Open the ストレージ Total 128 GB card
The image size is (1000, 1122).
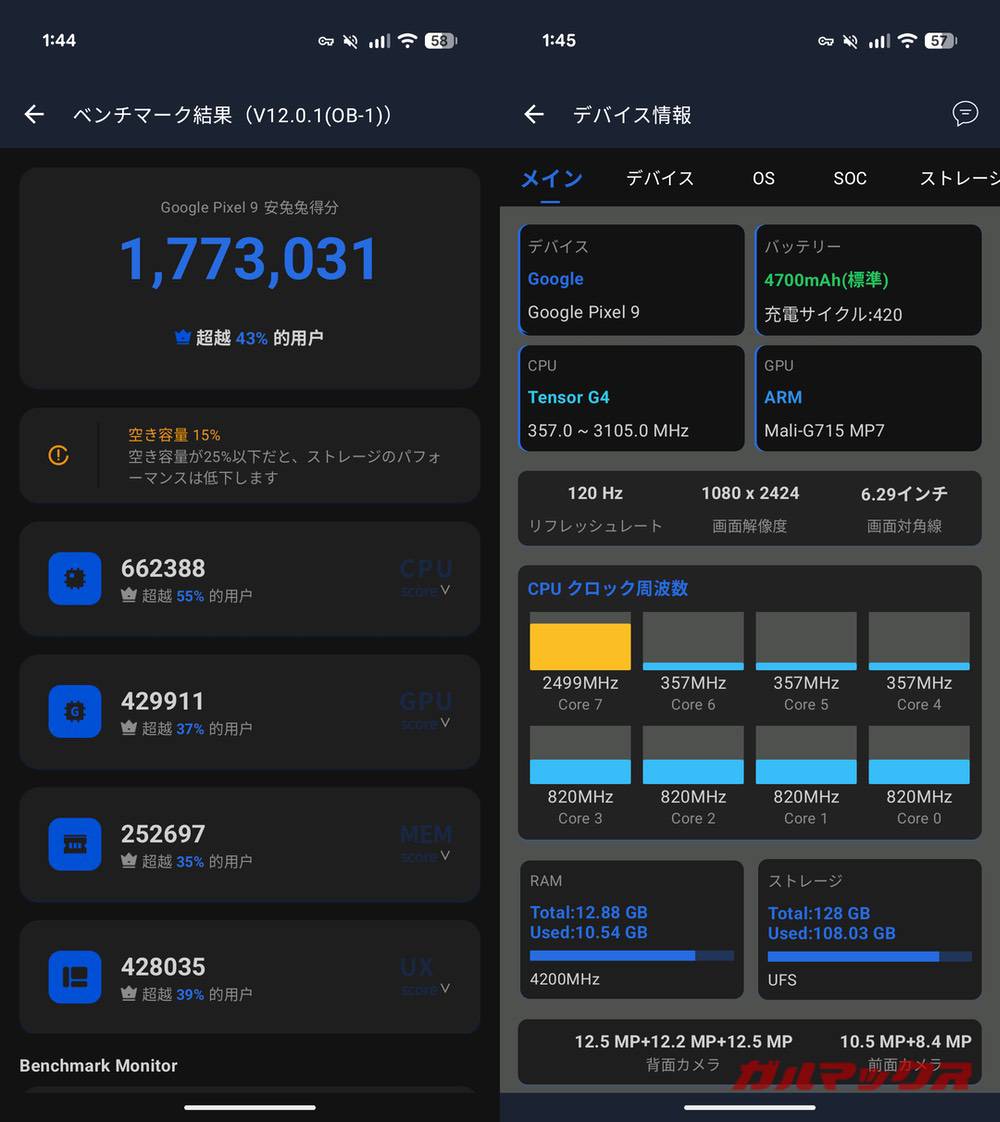[869, 929]
